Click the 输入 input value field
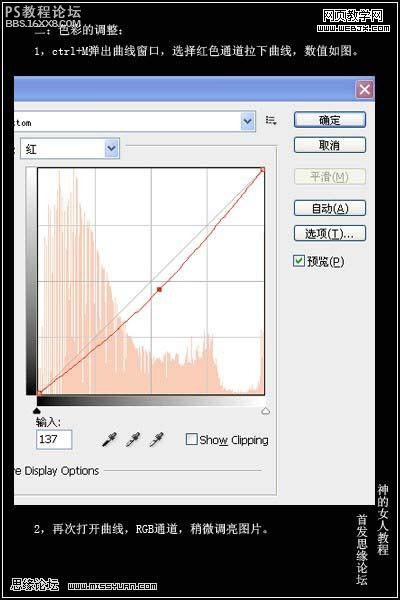The width and height of the screenshot is (400, 600). pyautogui.click(x=54, y=439)
